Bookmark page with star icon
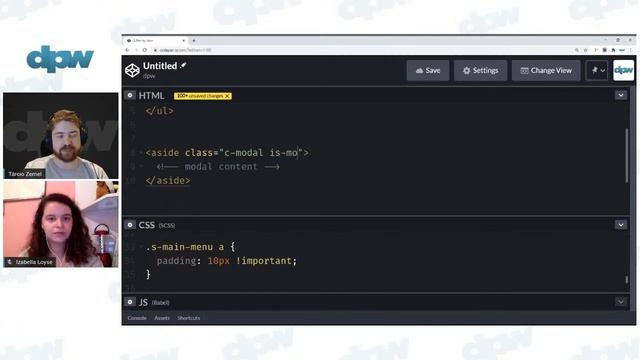640x360 pixels. click(586, 50)
